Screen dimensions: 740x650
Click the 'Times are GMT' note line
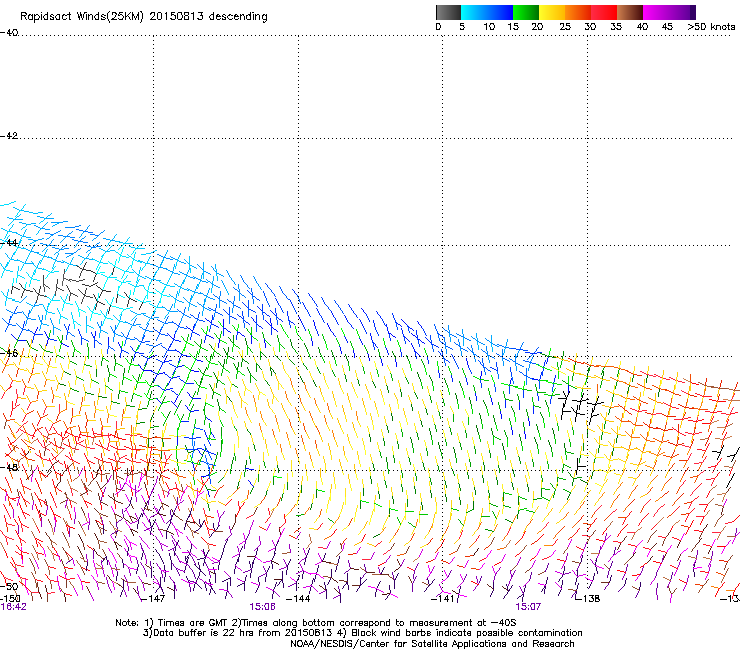pyautogui.click(x=316, y=623)
